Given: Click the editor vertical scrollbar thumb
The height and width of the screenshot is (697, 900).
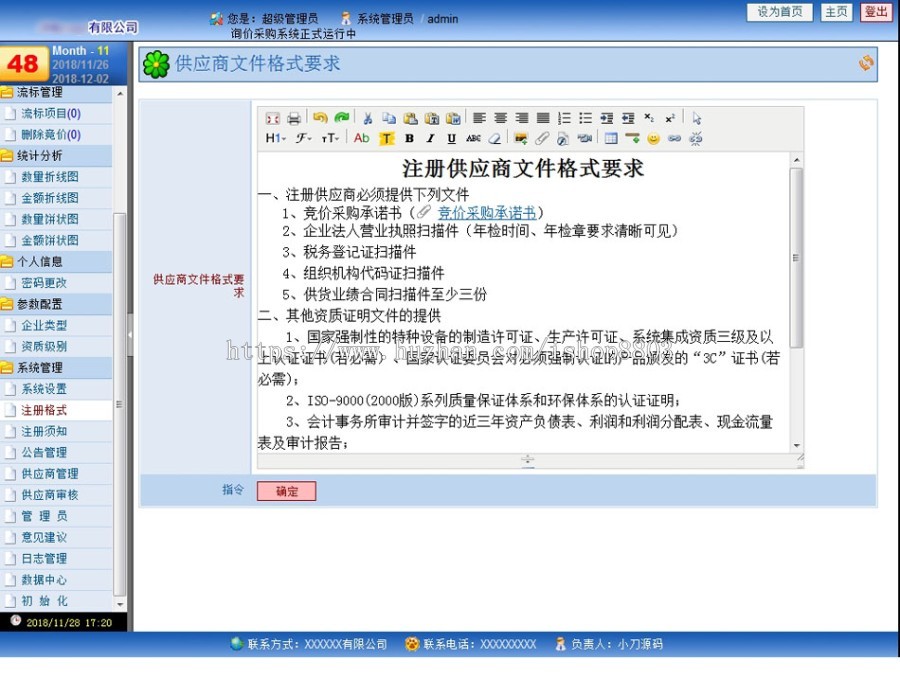Looking at the screenshot, I should (x=796, y=257).
